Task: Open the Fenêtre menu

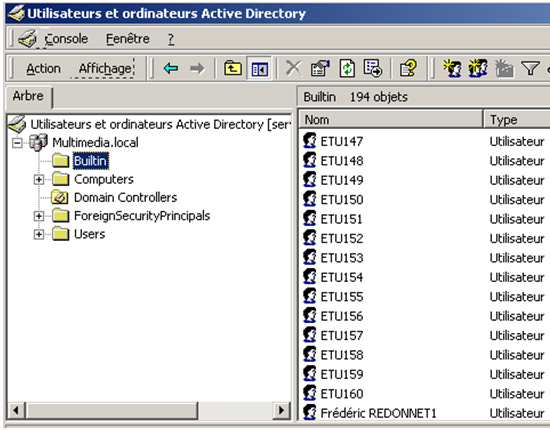Action: [x=128, y=39]
